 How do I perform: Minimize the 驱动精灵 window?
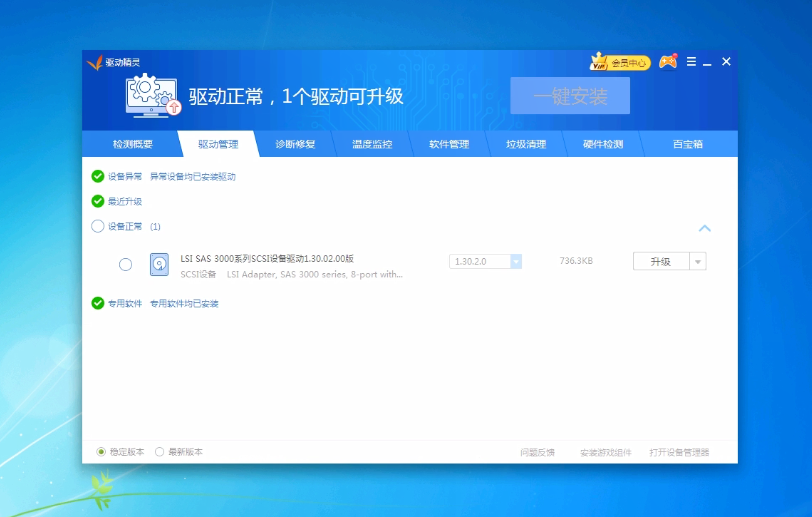coord(707,62)
